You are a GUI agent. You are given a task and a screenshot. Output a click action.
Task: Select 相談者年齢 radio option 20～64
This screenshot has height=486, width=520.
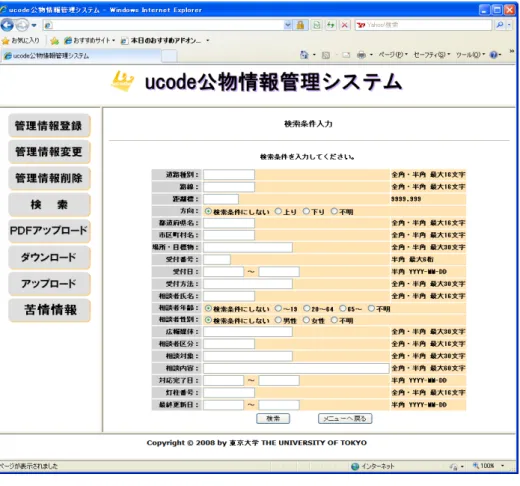[306, 308]
